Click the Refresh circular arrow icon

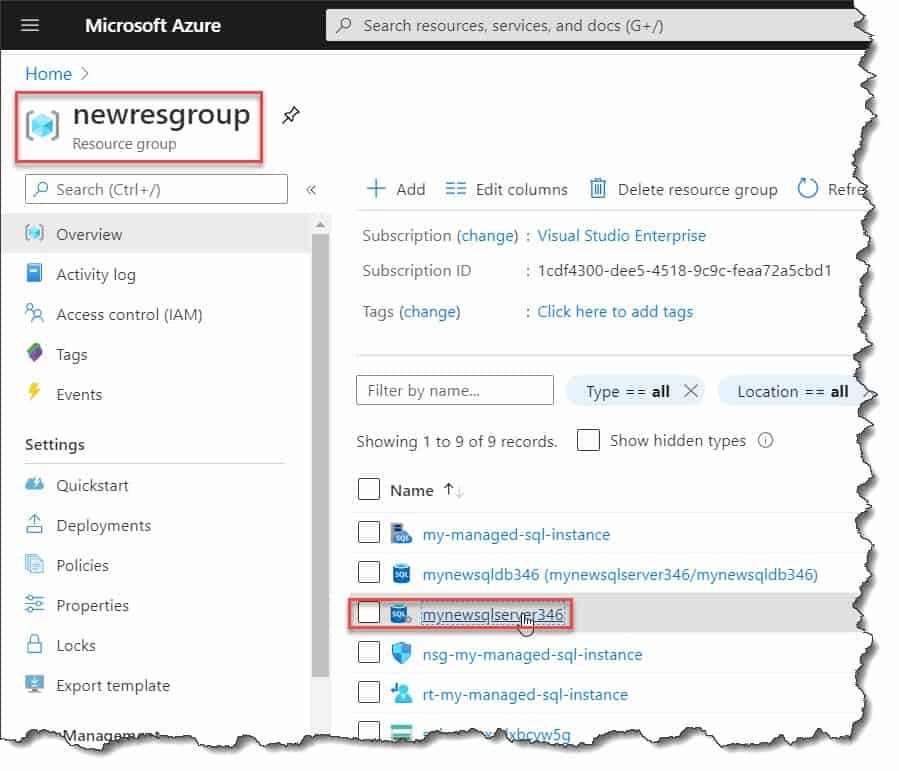pyautogui.click(x=807, y=188)
